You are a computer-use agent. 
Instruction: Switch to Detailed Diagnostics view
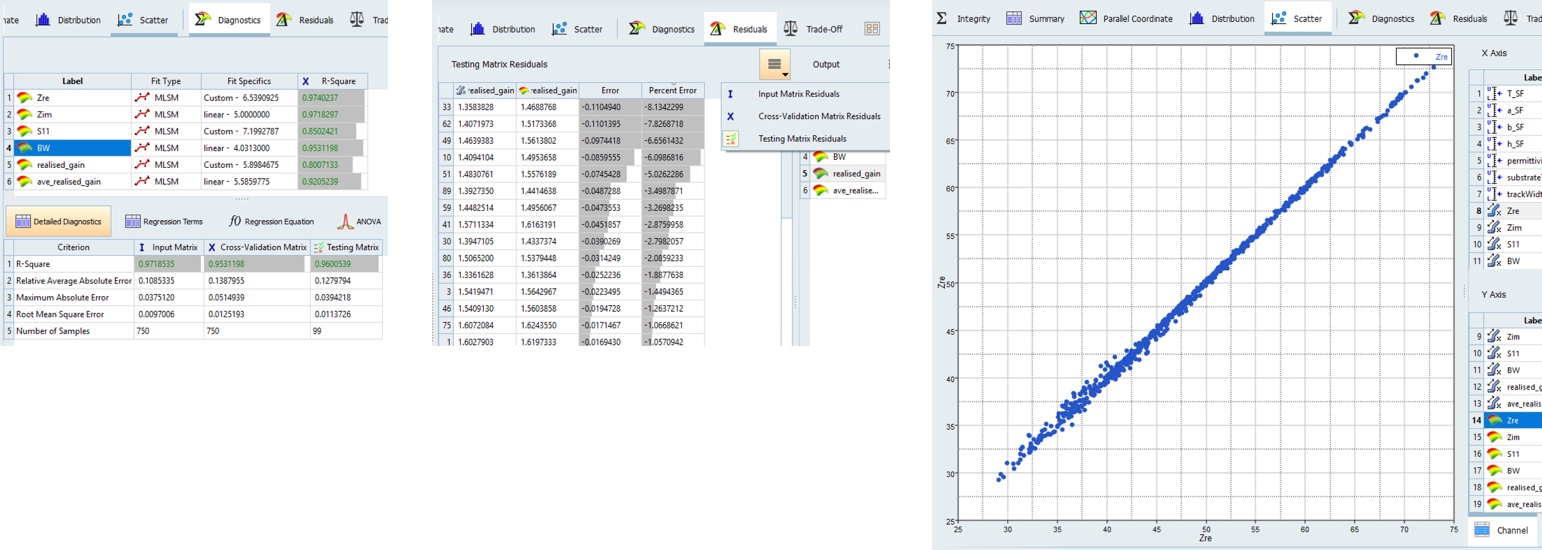tap(58, 221)
